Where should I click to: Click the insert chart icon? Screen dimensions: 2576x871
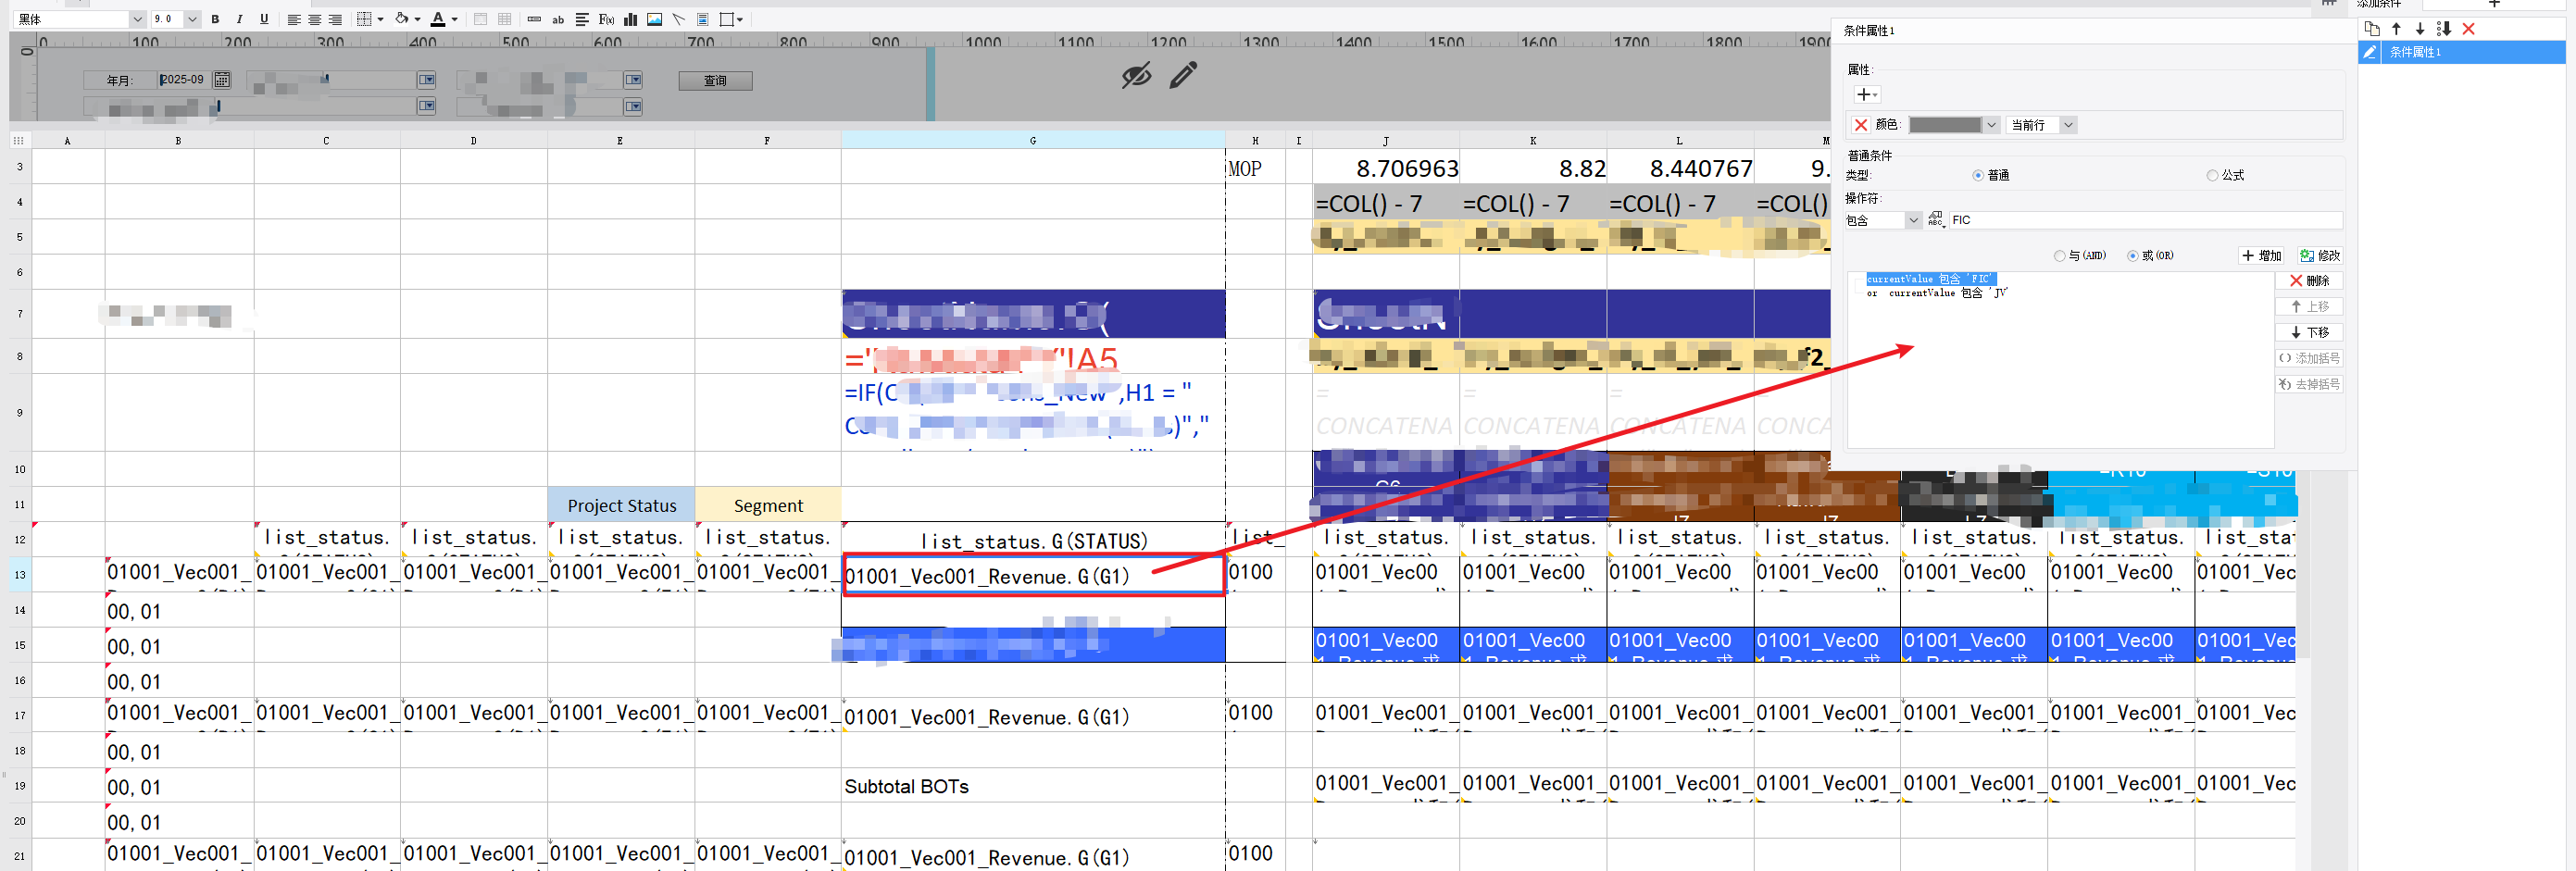tap(630, 19)
